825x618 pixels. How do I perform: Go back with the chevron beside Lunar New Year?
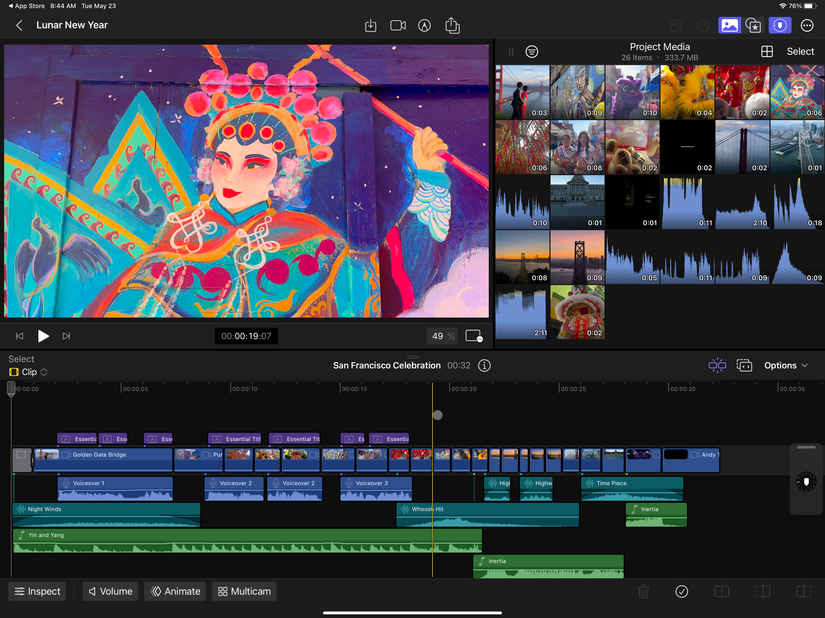coord(19,25)
